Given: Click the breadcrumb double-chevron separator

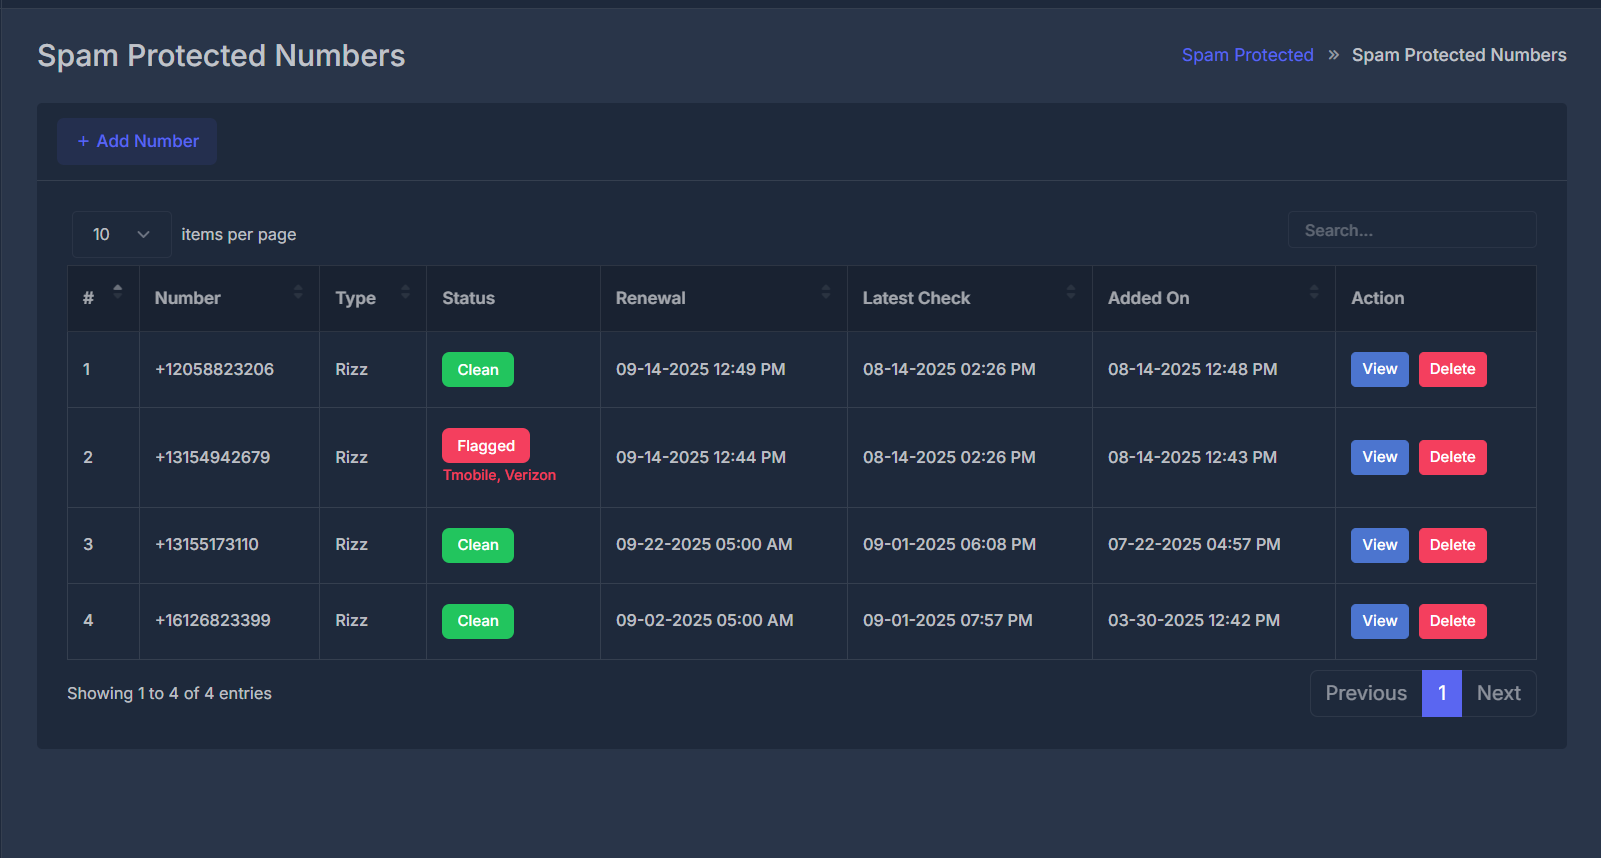Looking at the screenshot, I should pos(1333,55).
